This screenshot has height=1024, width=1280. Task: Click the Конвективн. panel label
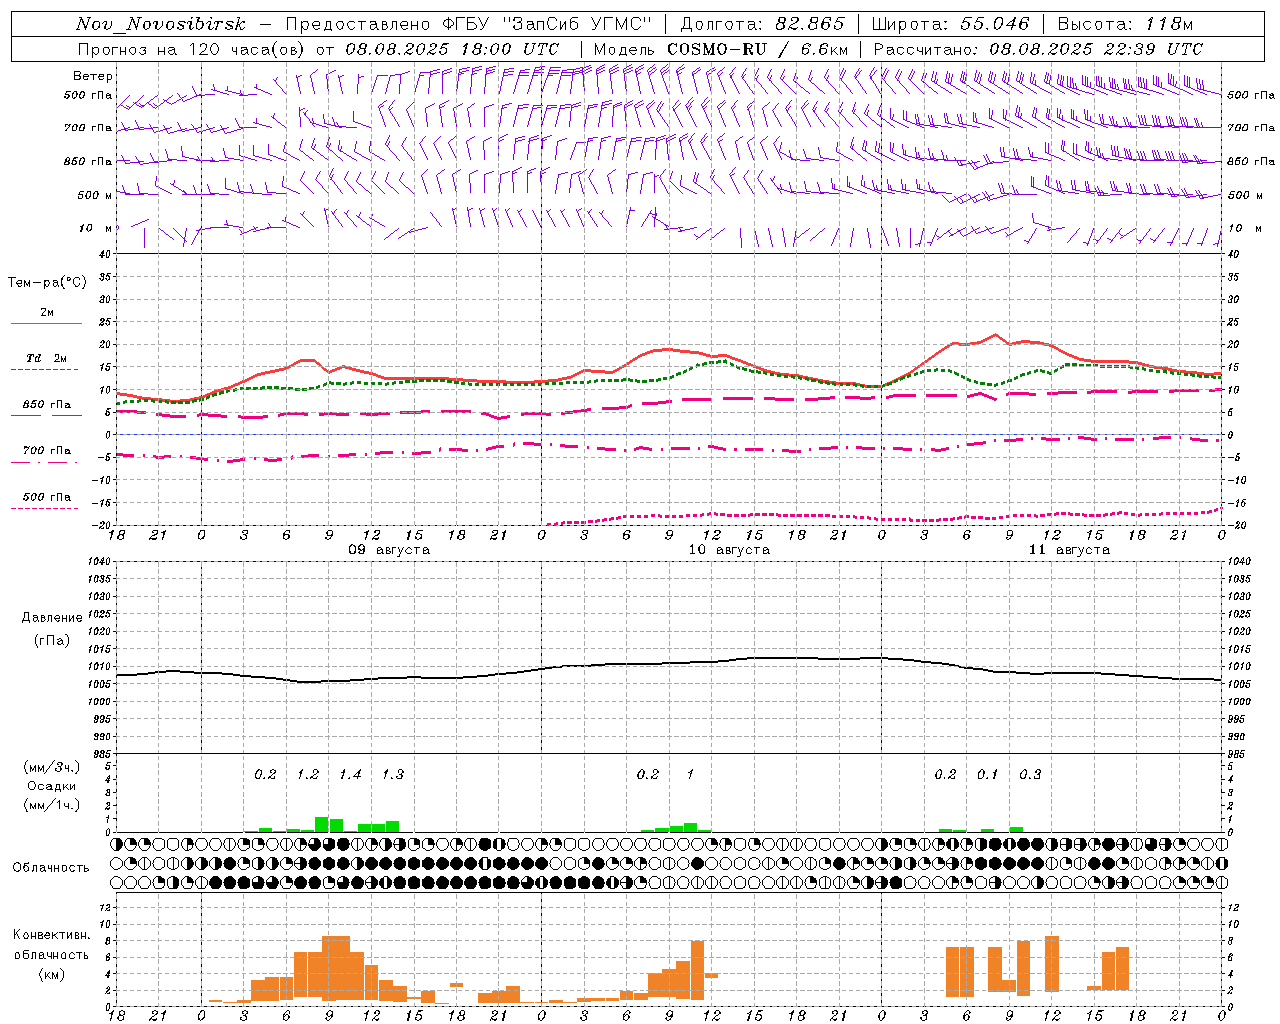point(51,935)
